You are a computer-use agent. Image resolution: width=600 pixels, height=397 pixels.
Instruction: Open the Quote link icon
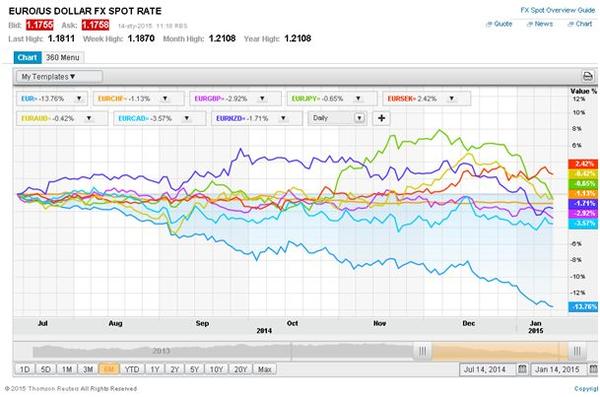pyautogui.click(x=489, y=24)
